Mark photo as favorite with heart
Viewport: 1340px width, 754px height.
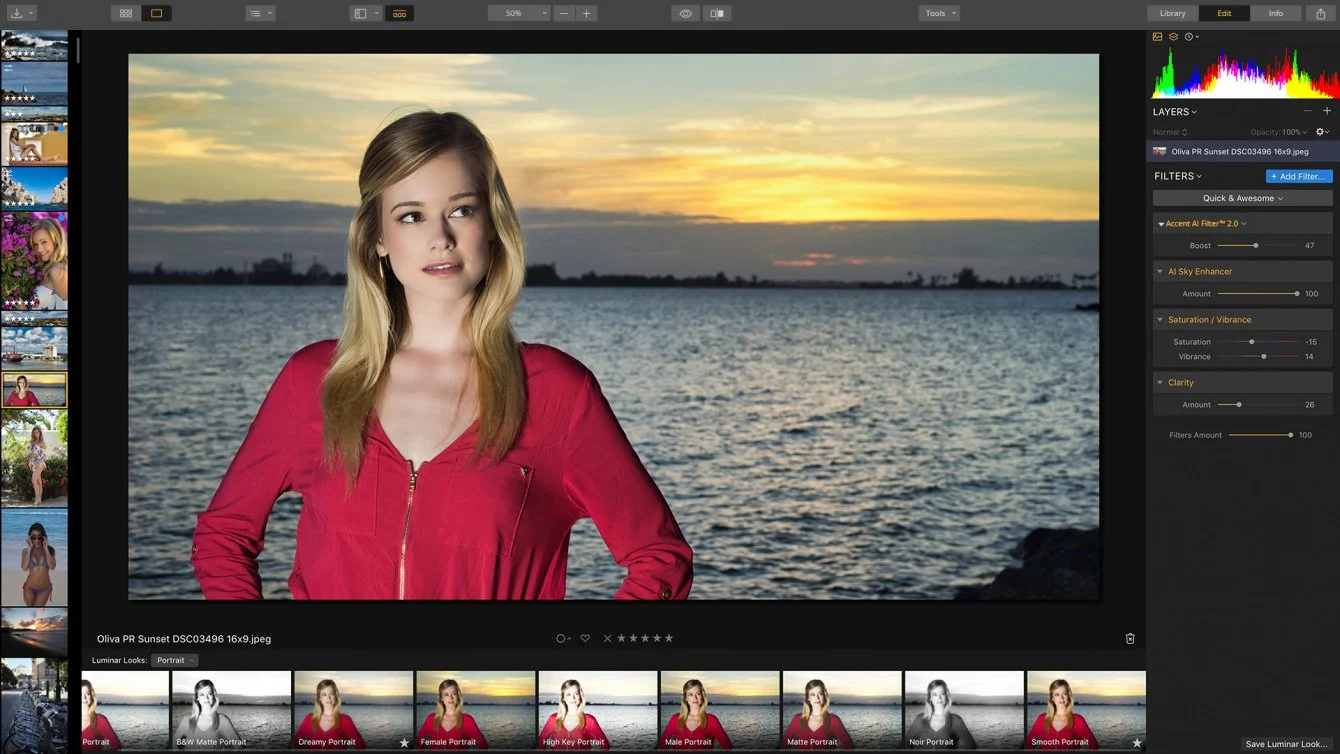point(585,638)
